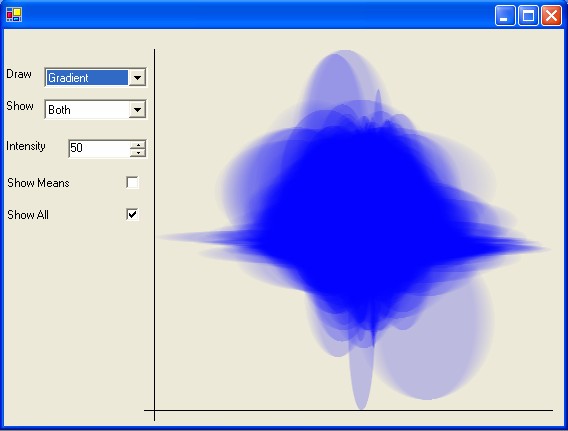Decrease Intensity with the down spinner arrow
The height and width of the screenshot is (431, 568).
point(138,153)
